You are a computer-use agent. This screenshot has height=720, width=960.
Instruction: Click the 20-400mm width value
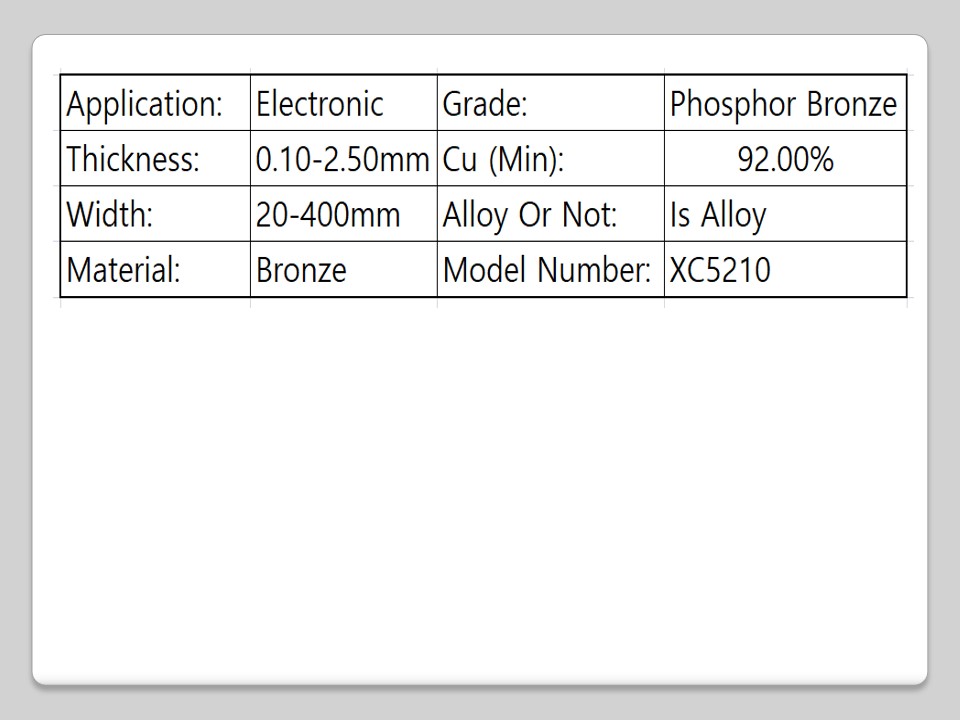pos(328,215)
